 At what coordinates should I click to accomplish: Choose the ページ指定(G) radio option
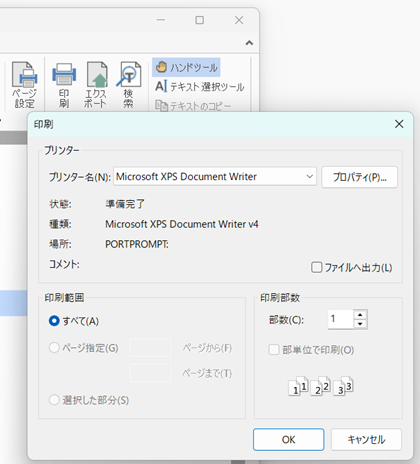tap(54, 348)
